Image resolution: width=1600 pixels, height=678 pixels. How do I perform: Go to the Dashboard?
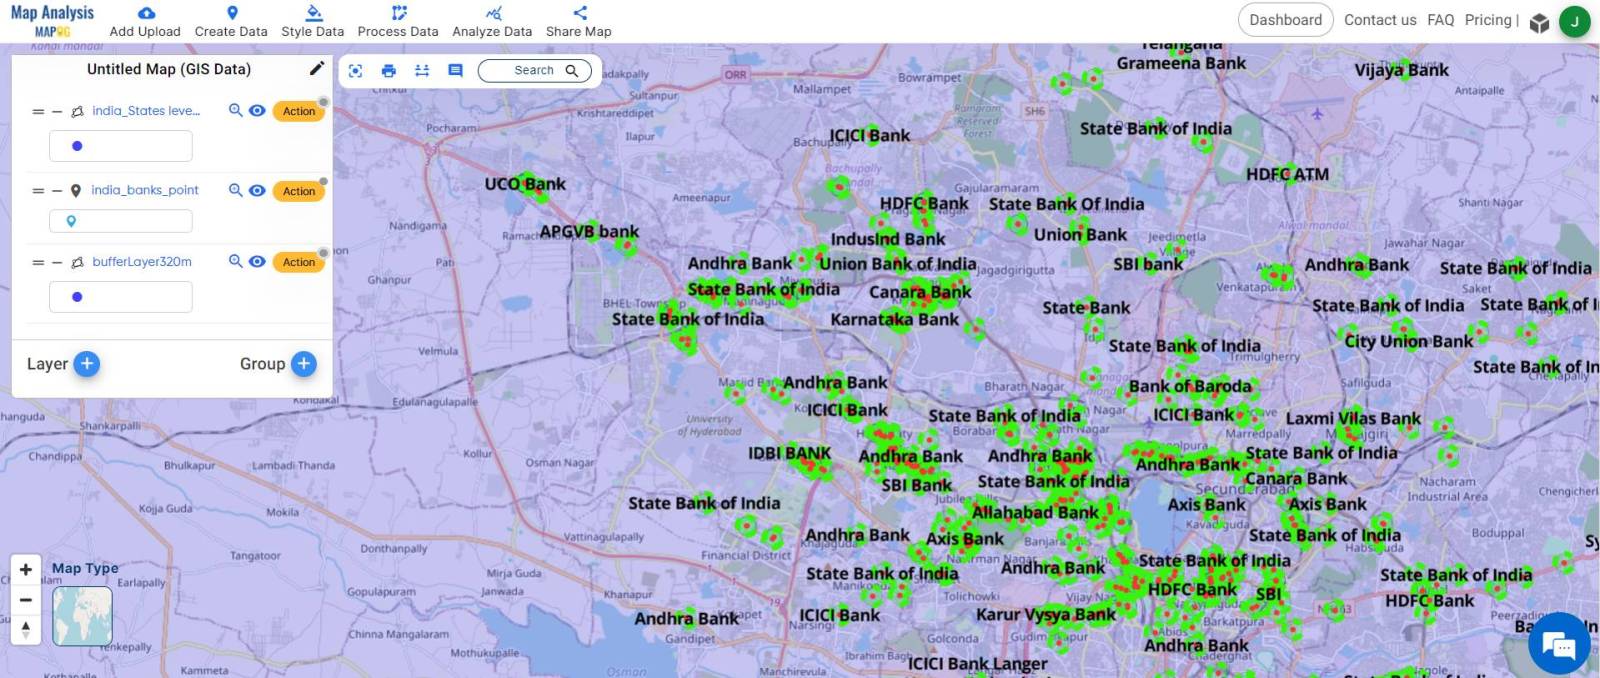1285,20
